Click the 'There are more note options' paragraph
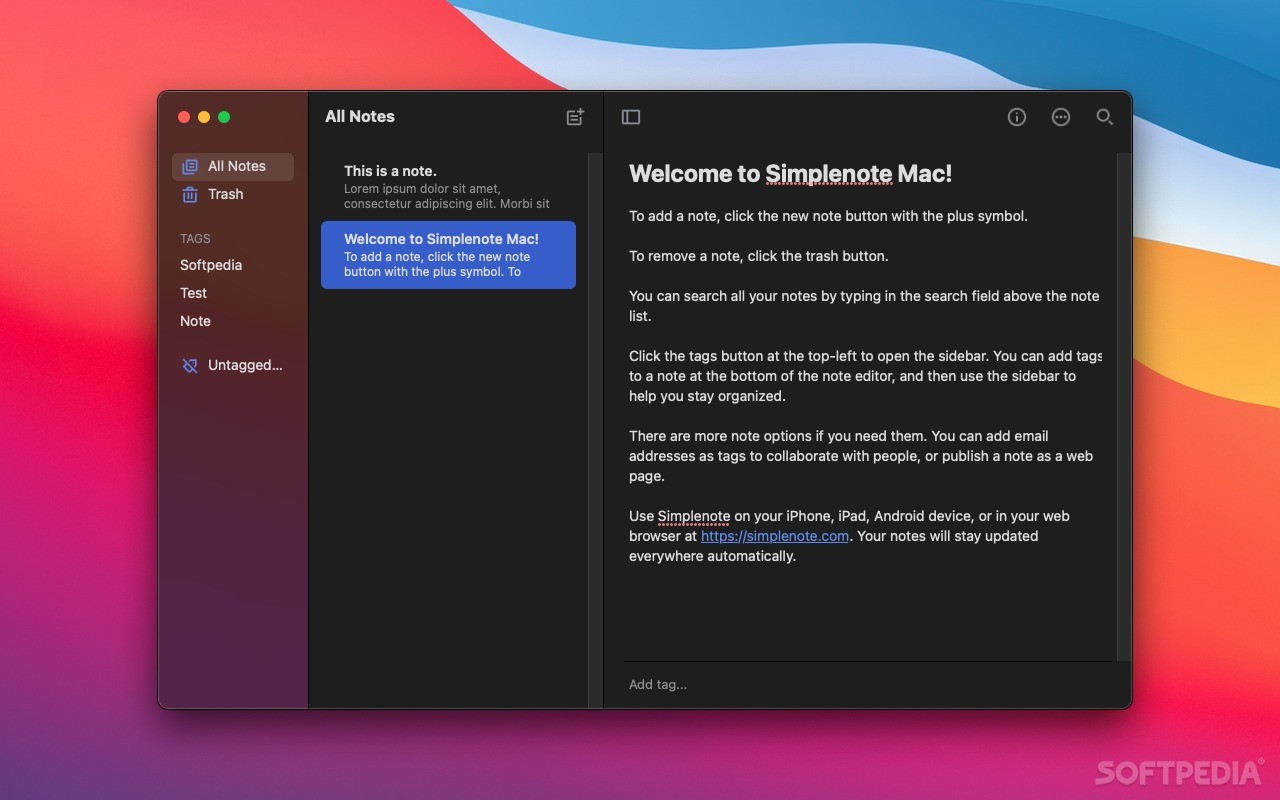This screenshot has width=1280, height=800. (x=861, y=456)
